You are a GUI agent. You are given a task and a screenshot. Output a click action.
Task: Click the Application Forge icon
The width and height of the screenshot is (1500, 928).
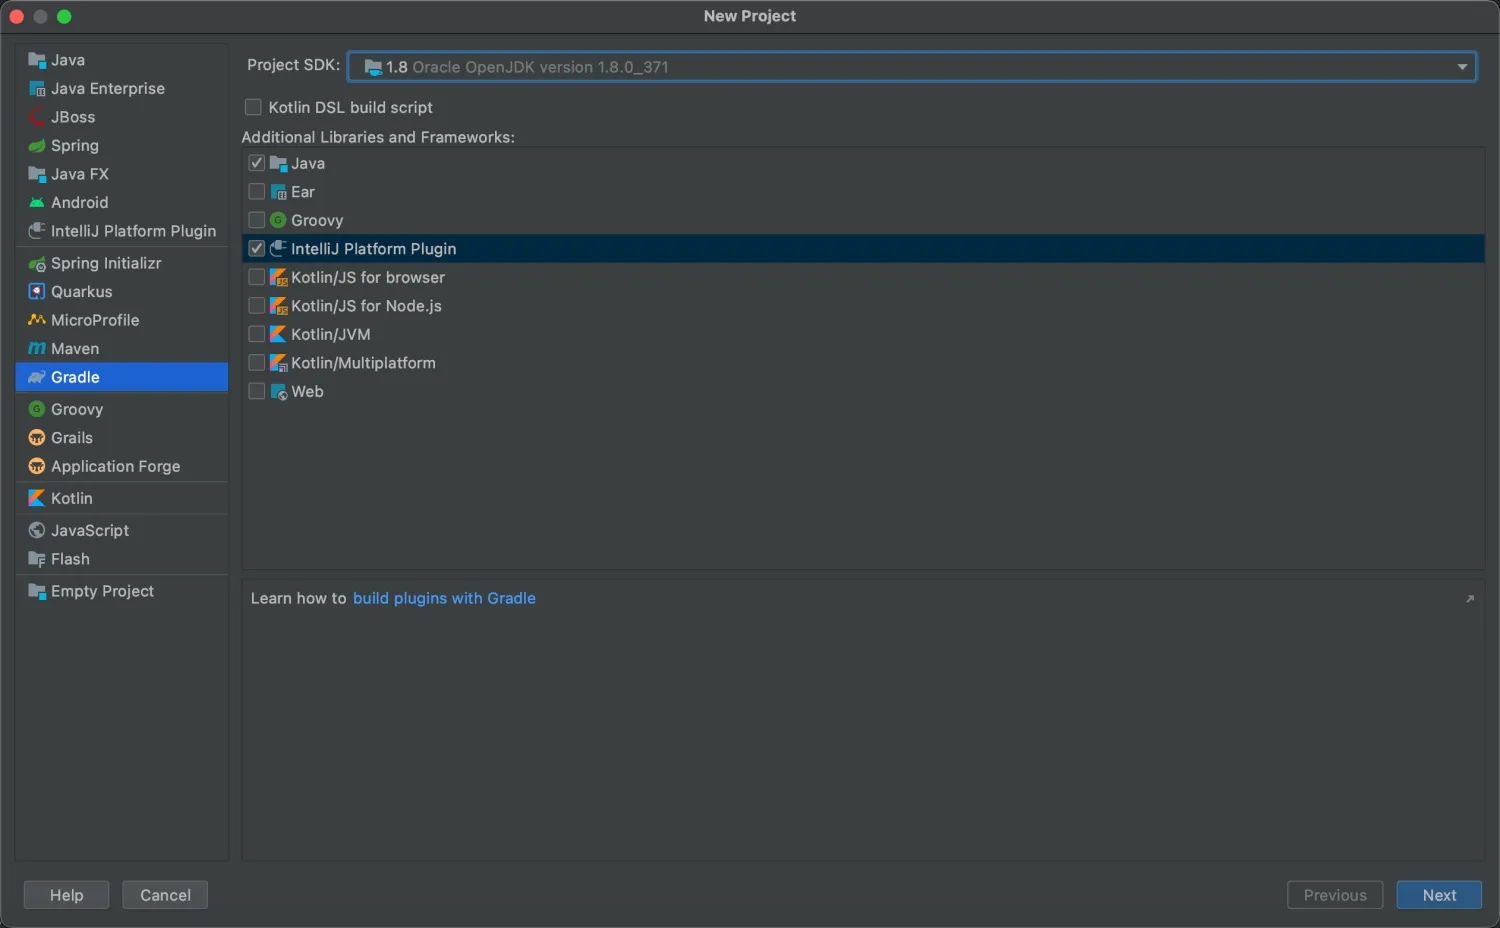[37, 466]
